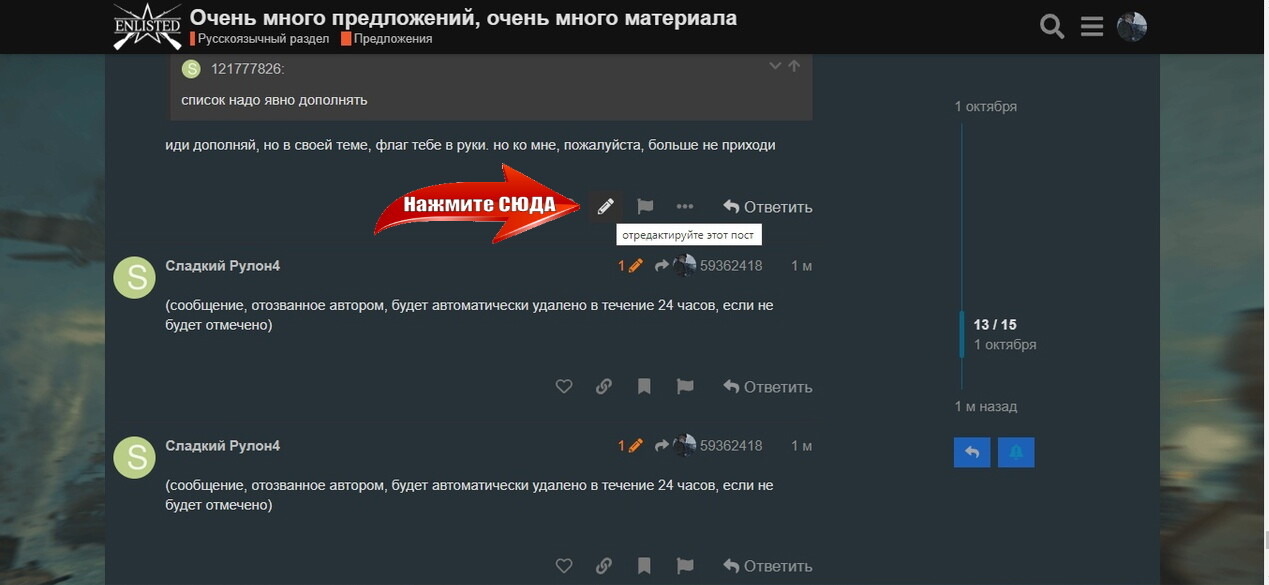Viewport: 1269px width, 585px height.
Task: Flag the top post with flag icon
Action: (645, 207)
